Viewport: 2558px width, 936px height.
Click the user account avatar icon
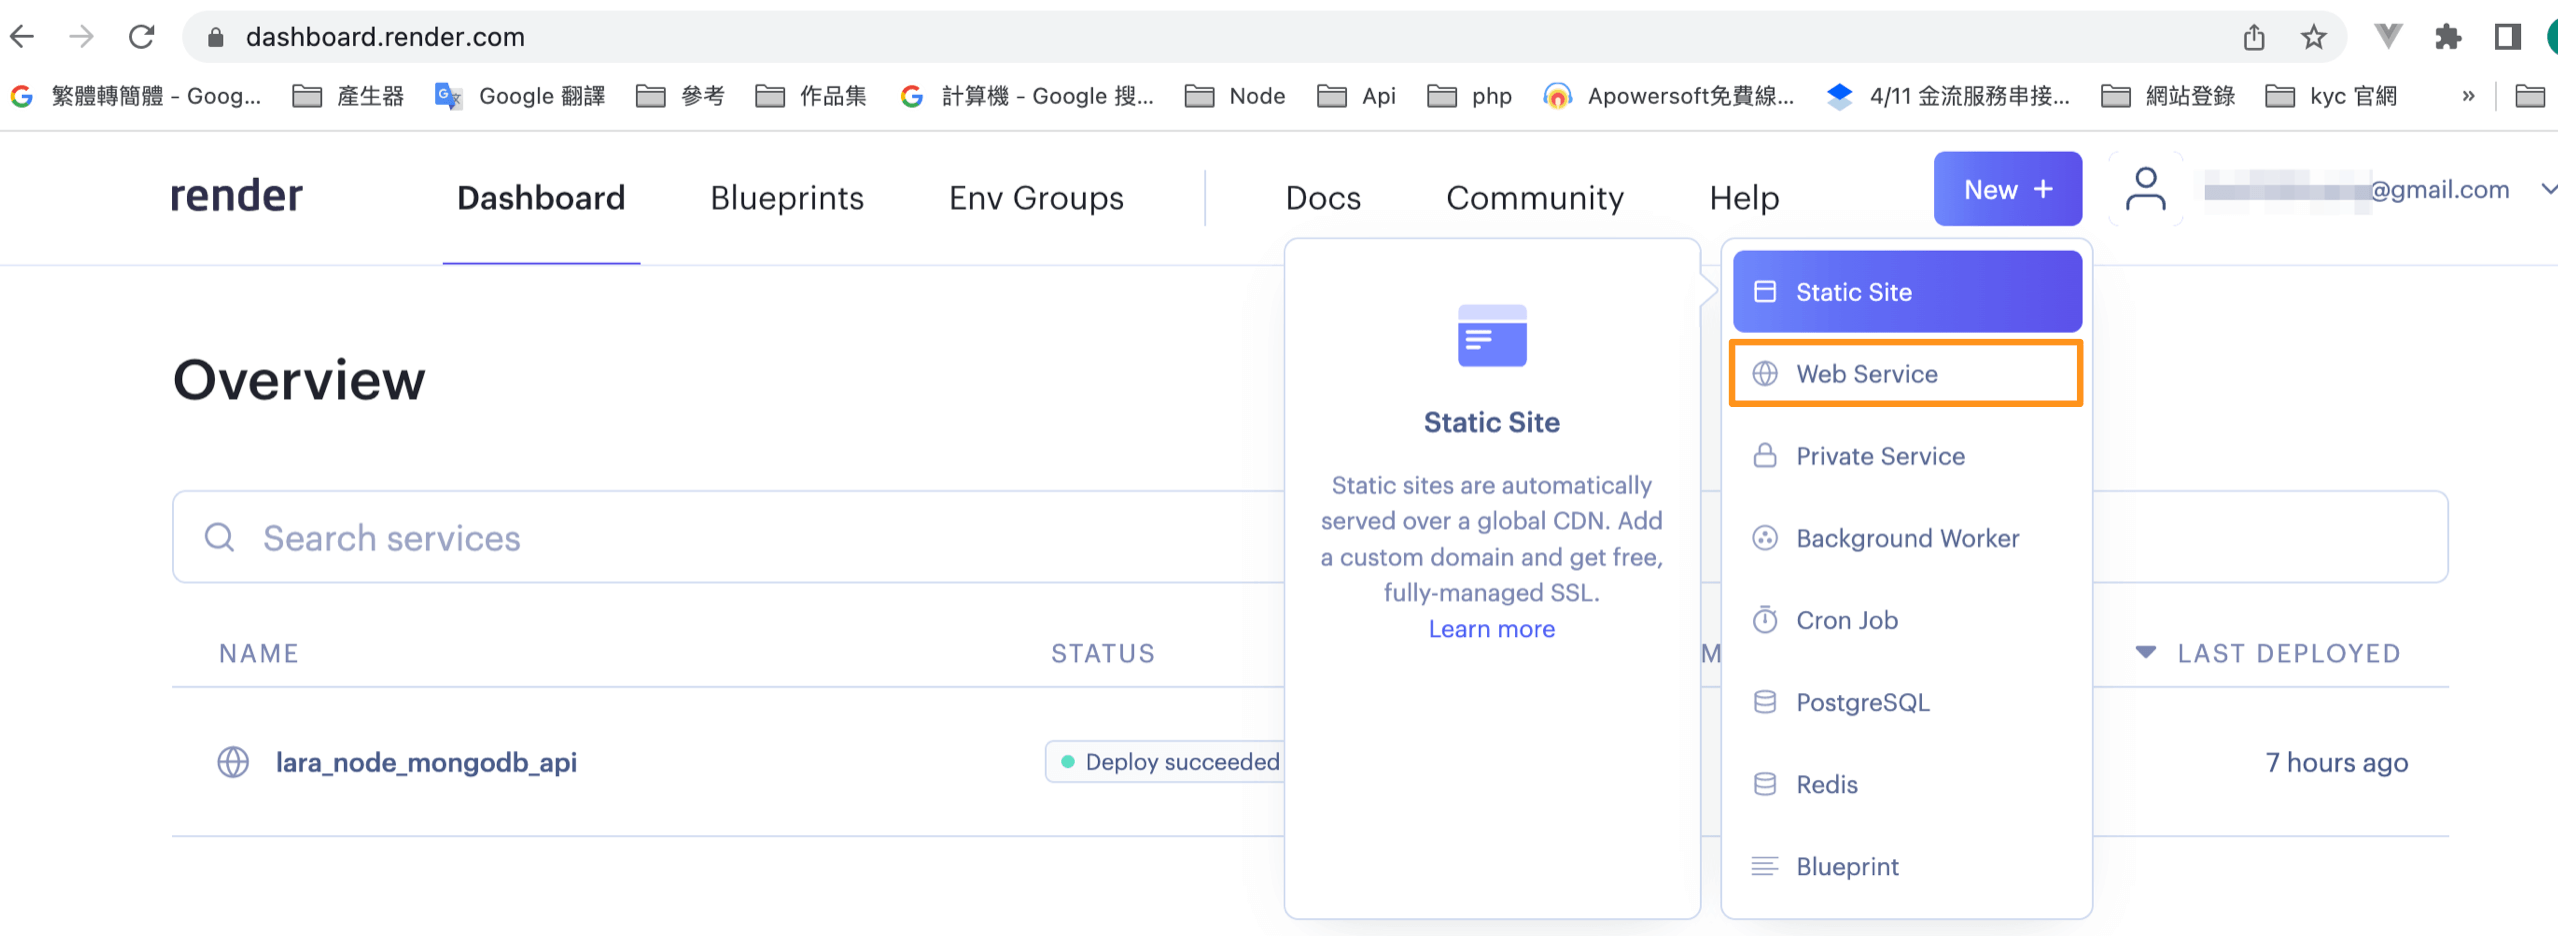(x=2145, y=189)
